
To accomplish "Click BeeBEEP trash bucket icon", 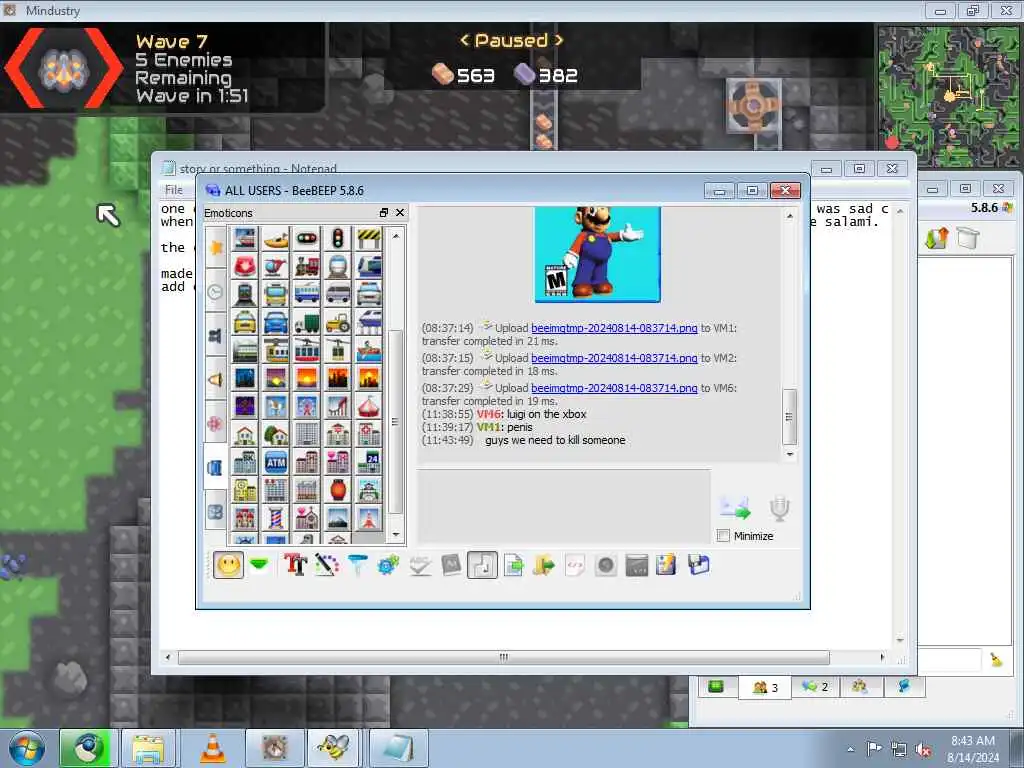I will pos(968,238).
